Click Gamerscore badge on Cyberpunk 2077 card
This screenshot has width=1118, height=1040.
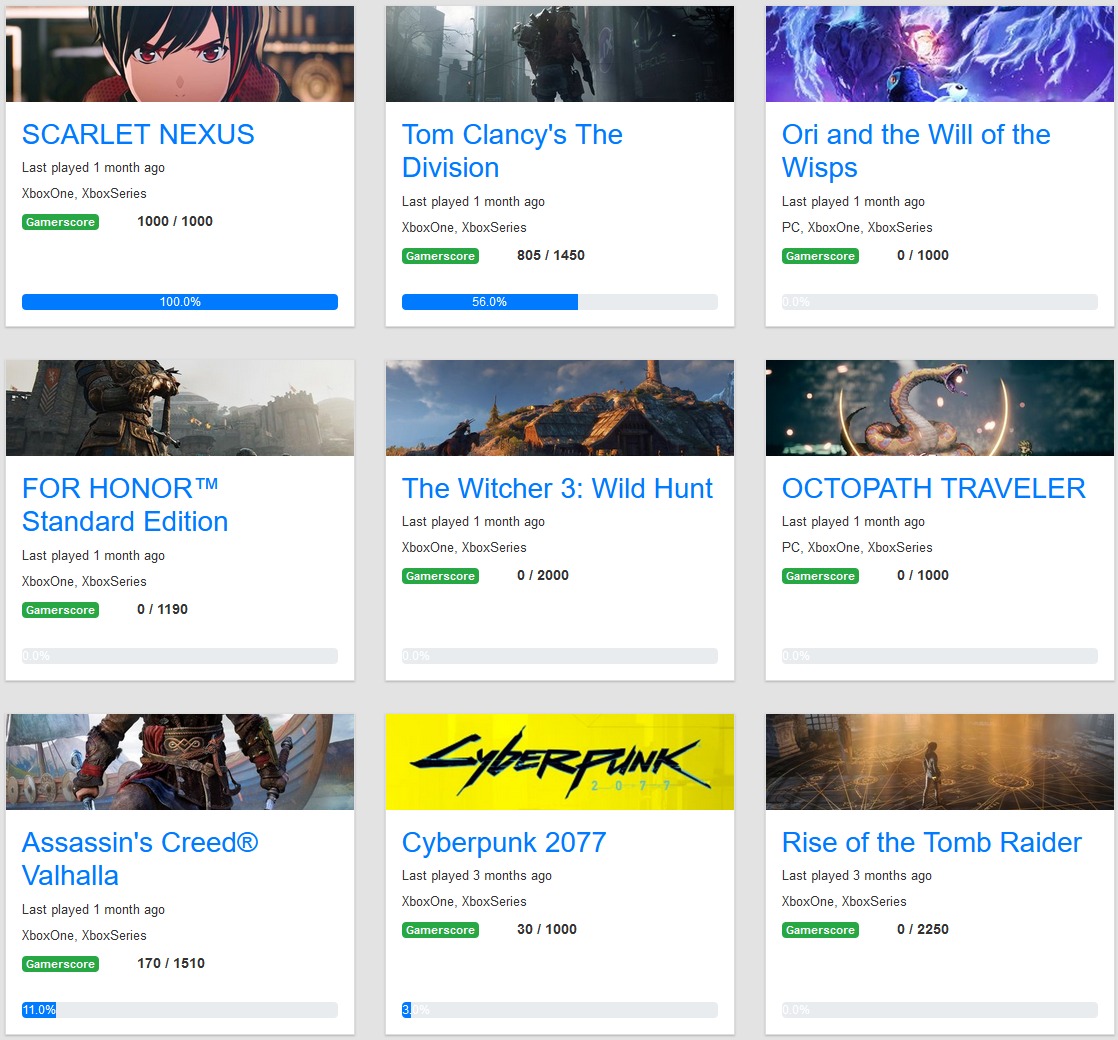441,930
